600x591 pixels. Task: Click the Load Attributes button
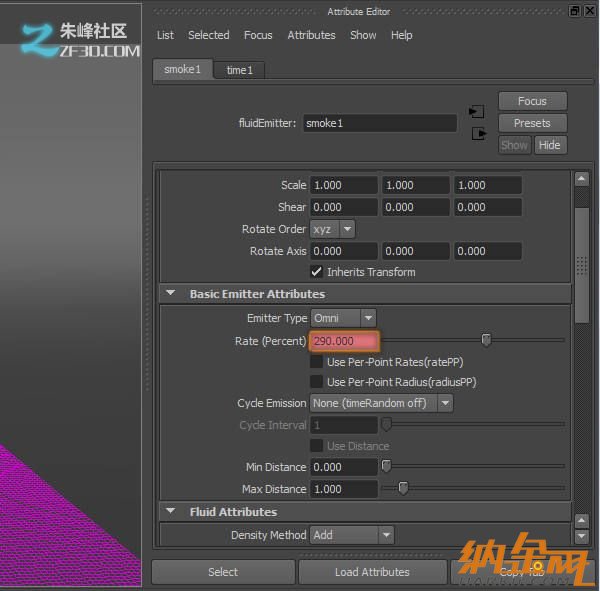click(371, 572)
